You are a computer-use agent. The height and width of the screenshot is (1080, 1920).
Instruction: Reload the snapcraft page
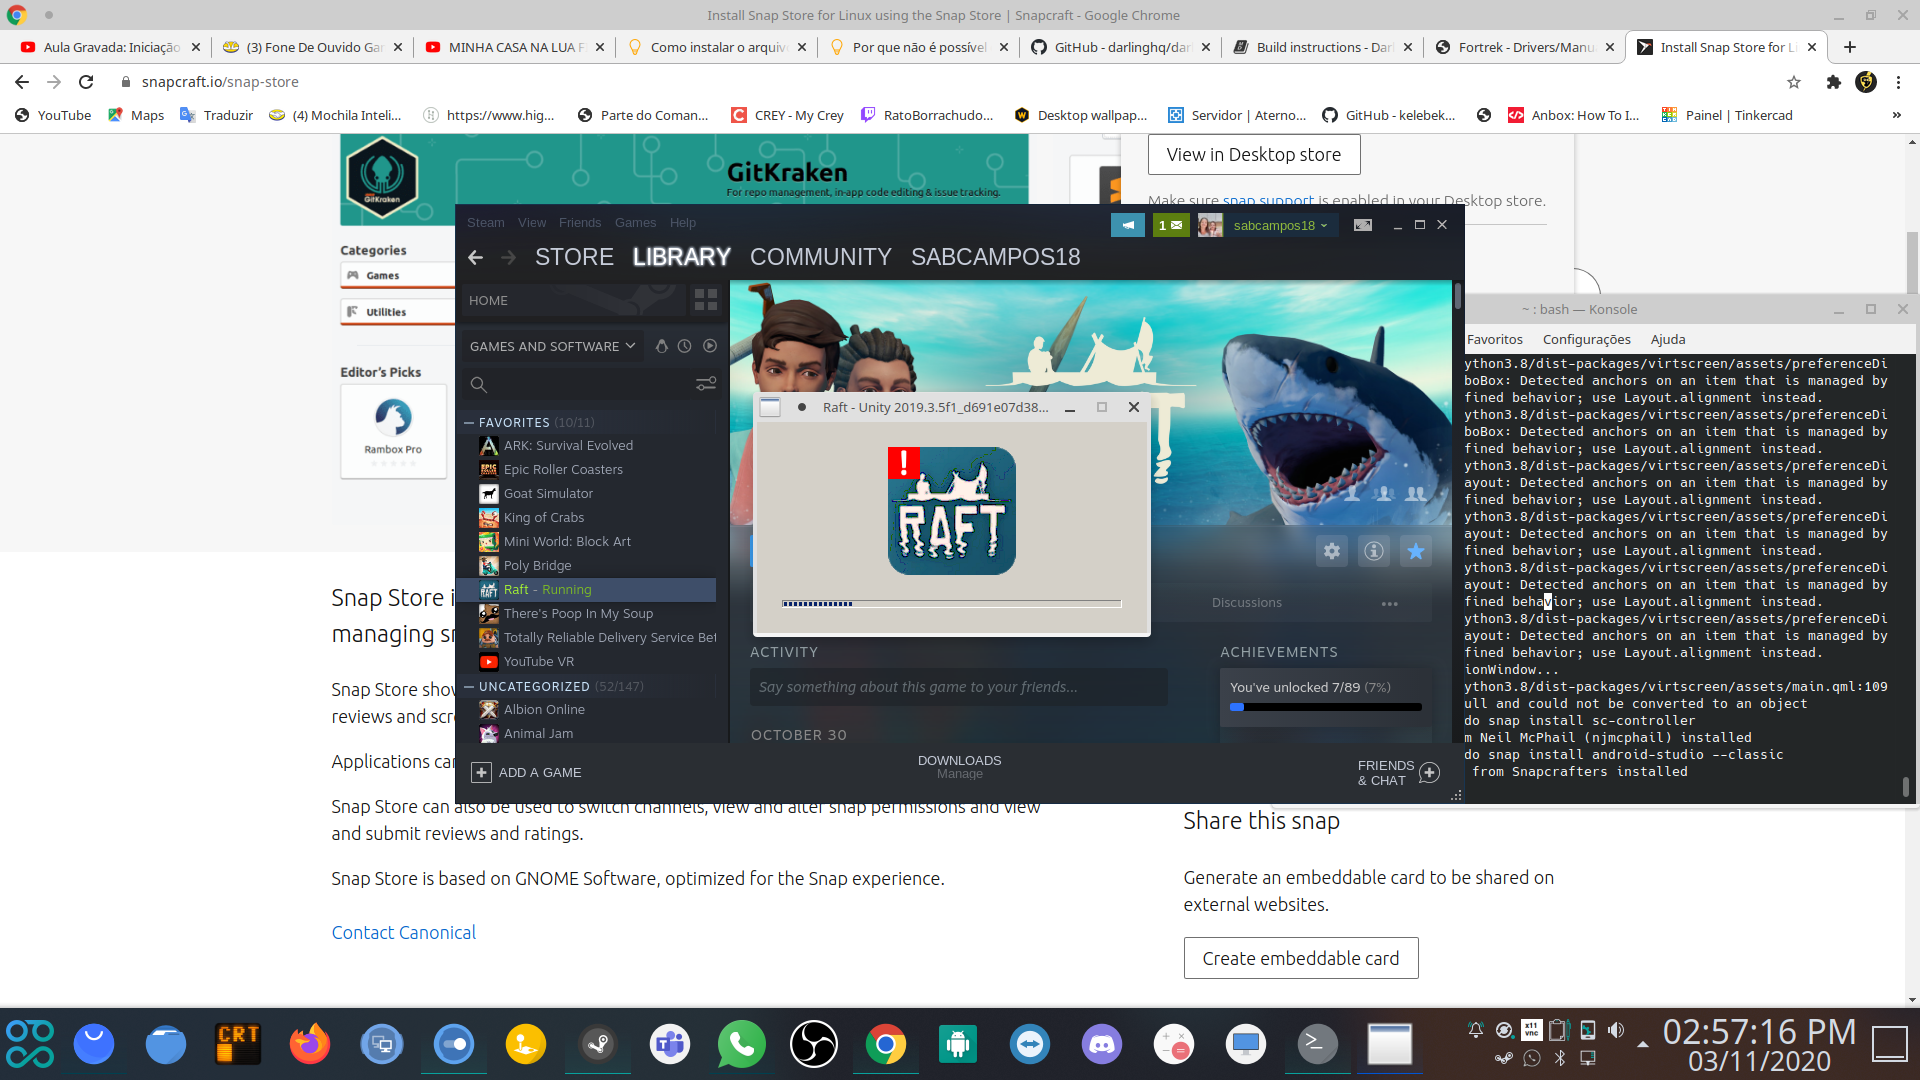[86, 82]
